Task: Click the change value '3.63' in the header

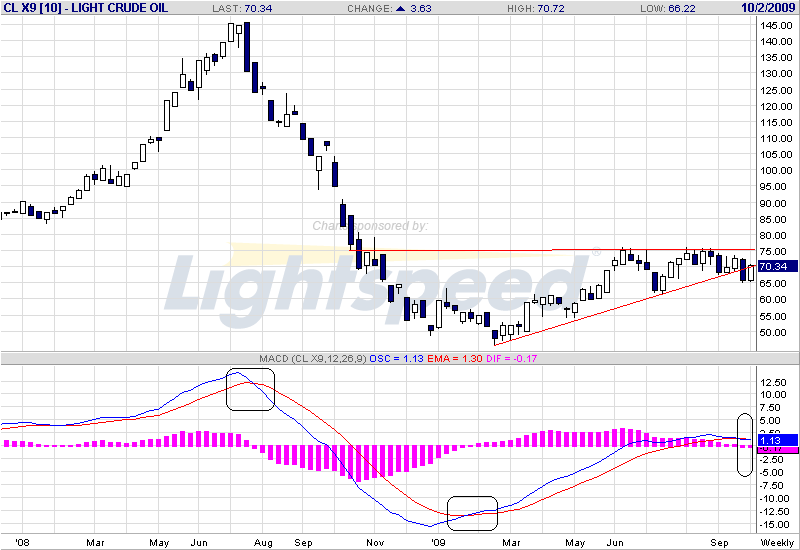Action: click(x=421, y=8)
